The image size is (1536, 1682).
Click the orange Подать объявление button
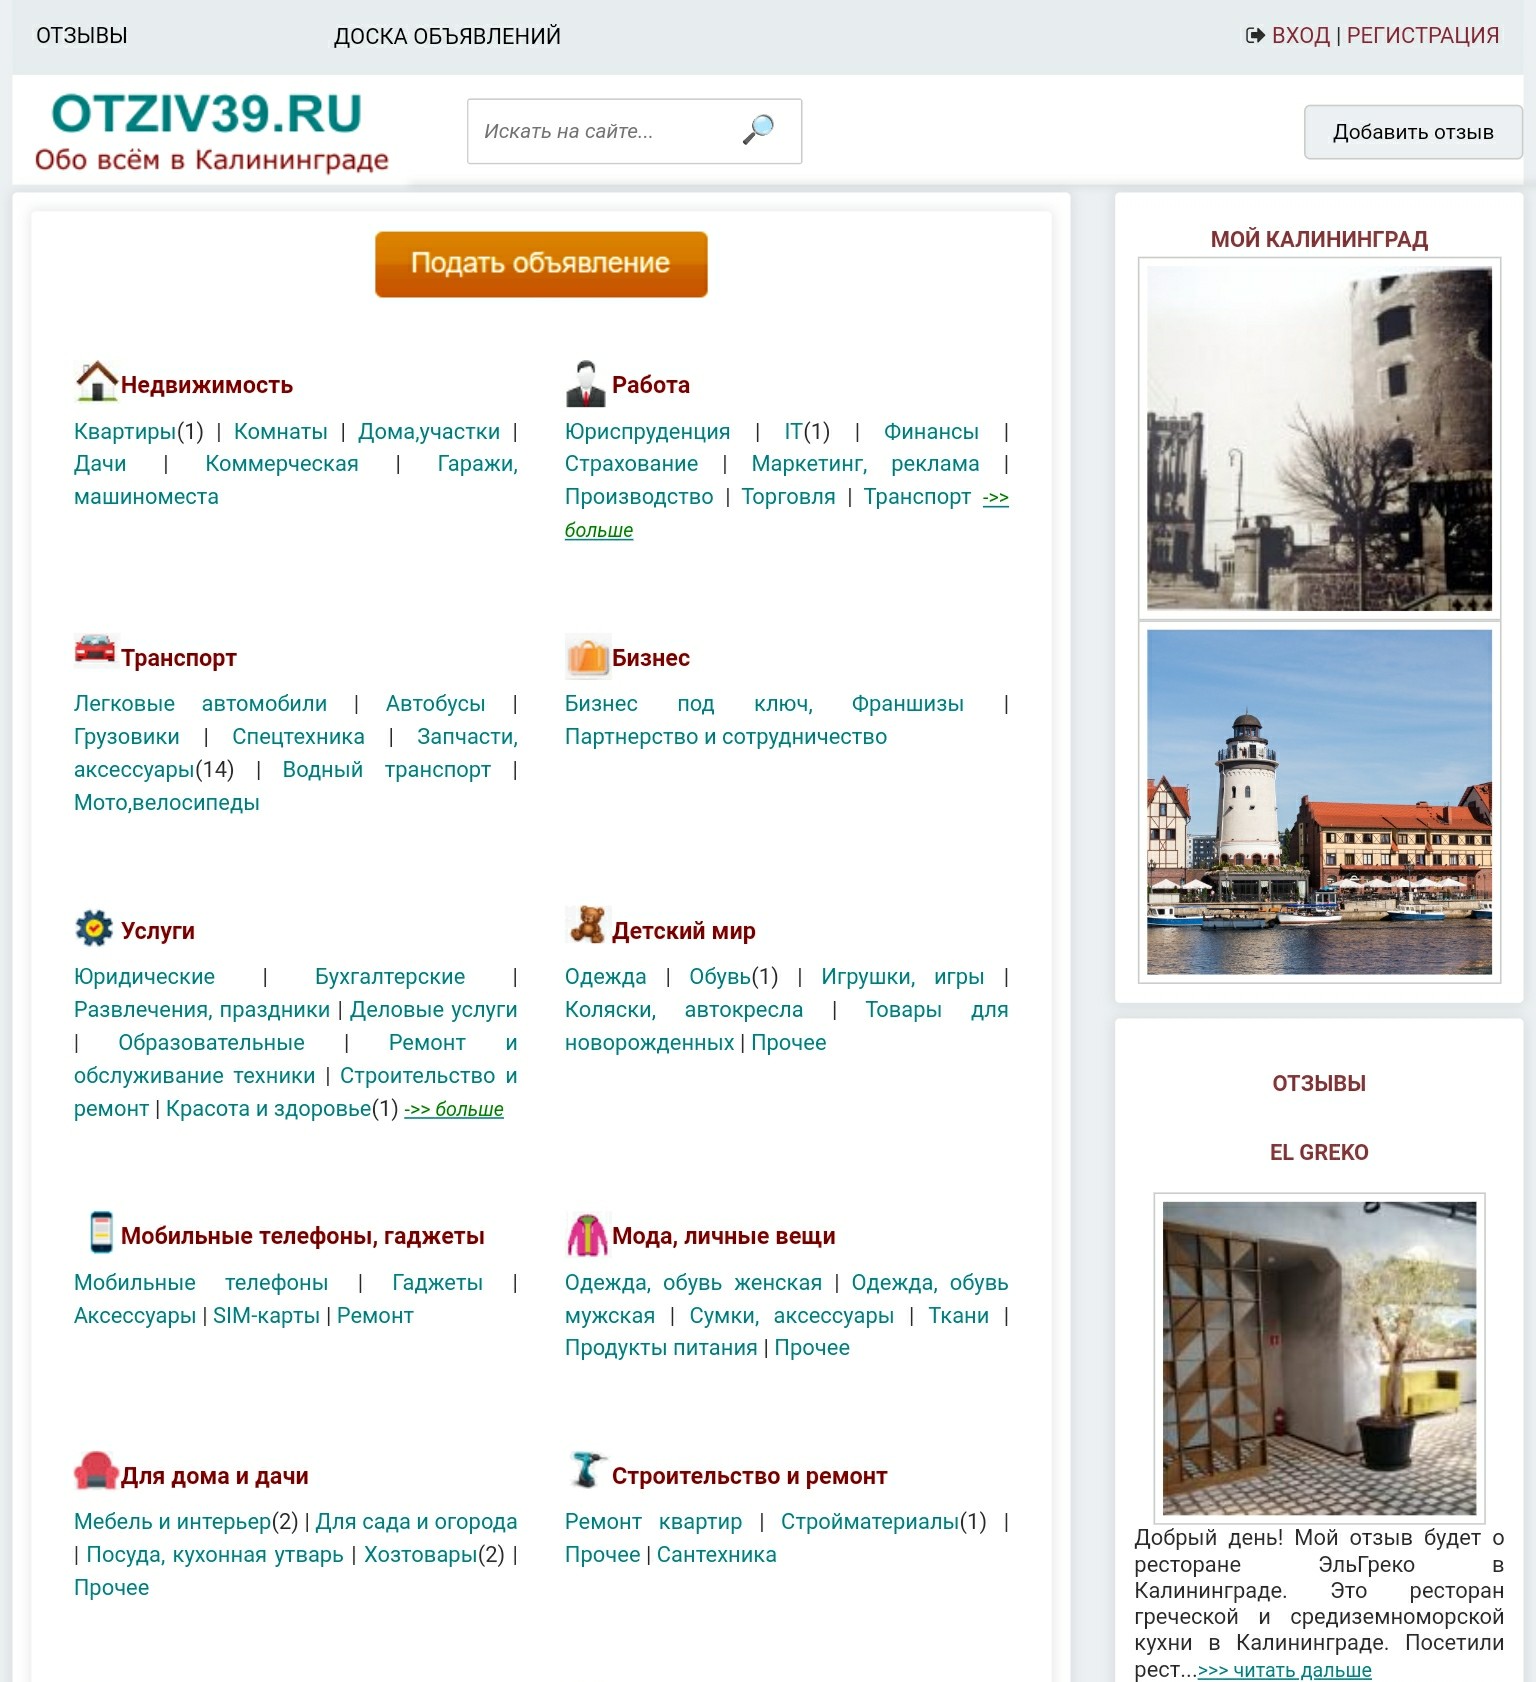pos(541,264)
